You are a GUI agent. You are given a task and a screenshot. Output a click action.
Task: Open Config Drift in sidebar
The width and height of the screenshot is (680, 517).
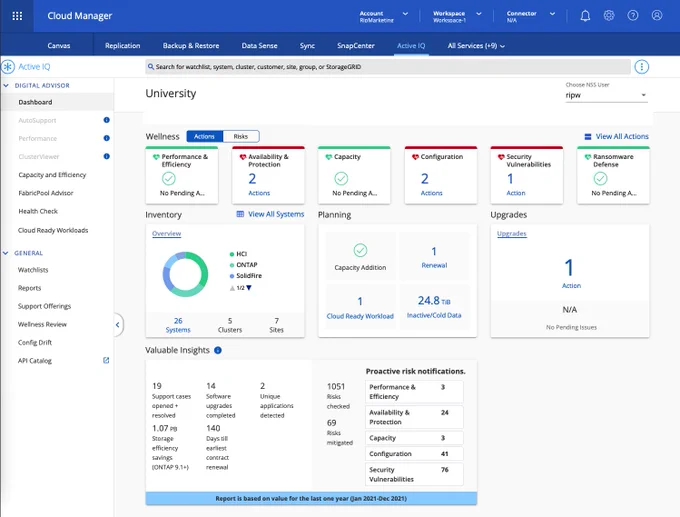[35, 343]
